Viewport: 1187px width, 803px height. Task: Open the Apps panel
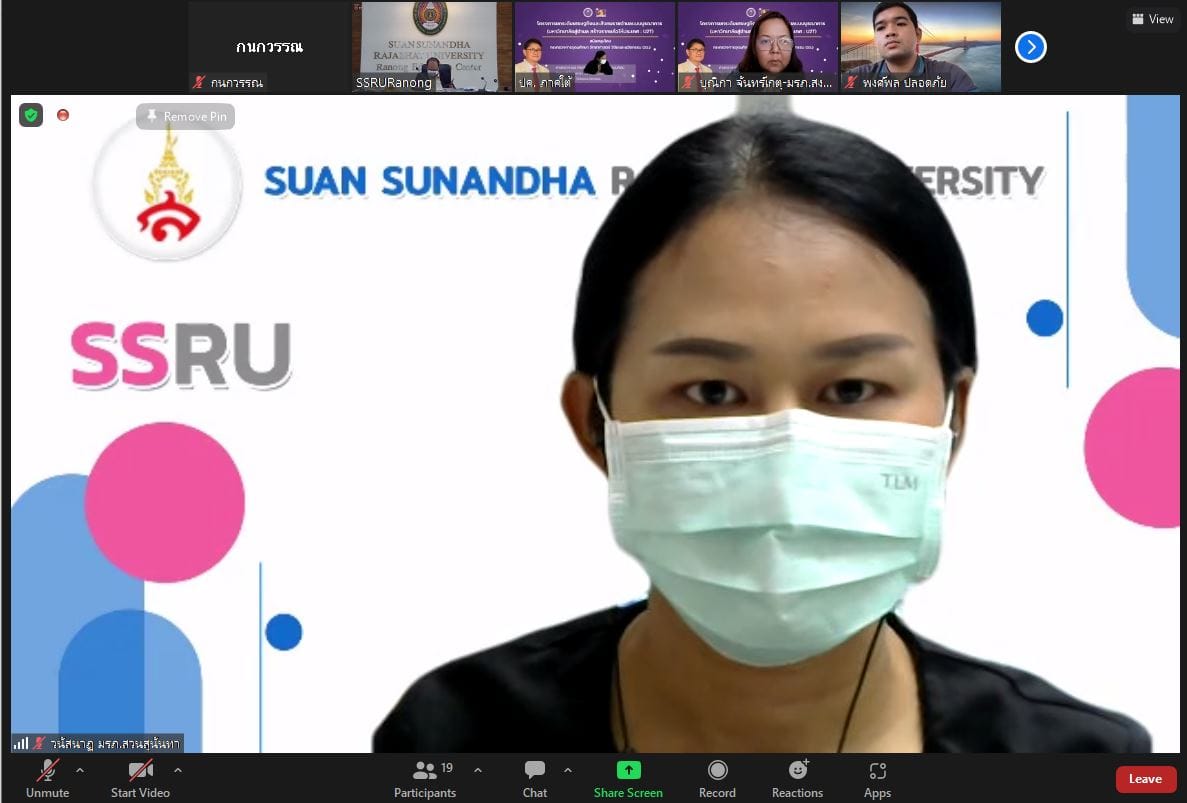pyautogui.click(x=877, y=779)
